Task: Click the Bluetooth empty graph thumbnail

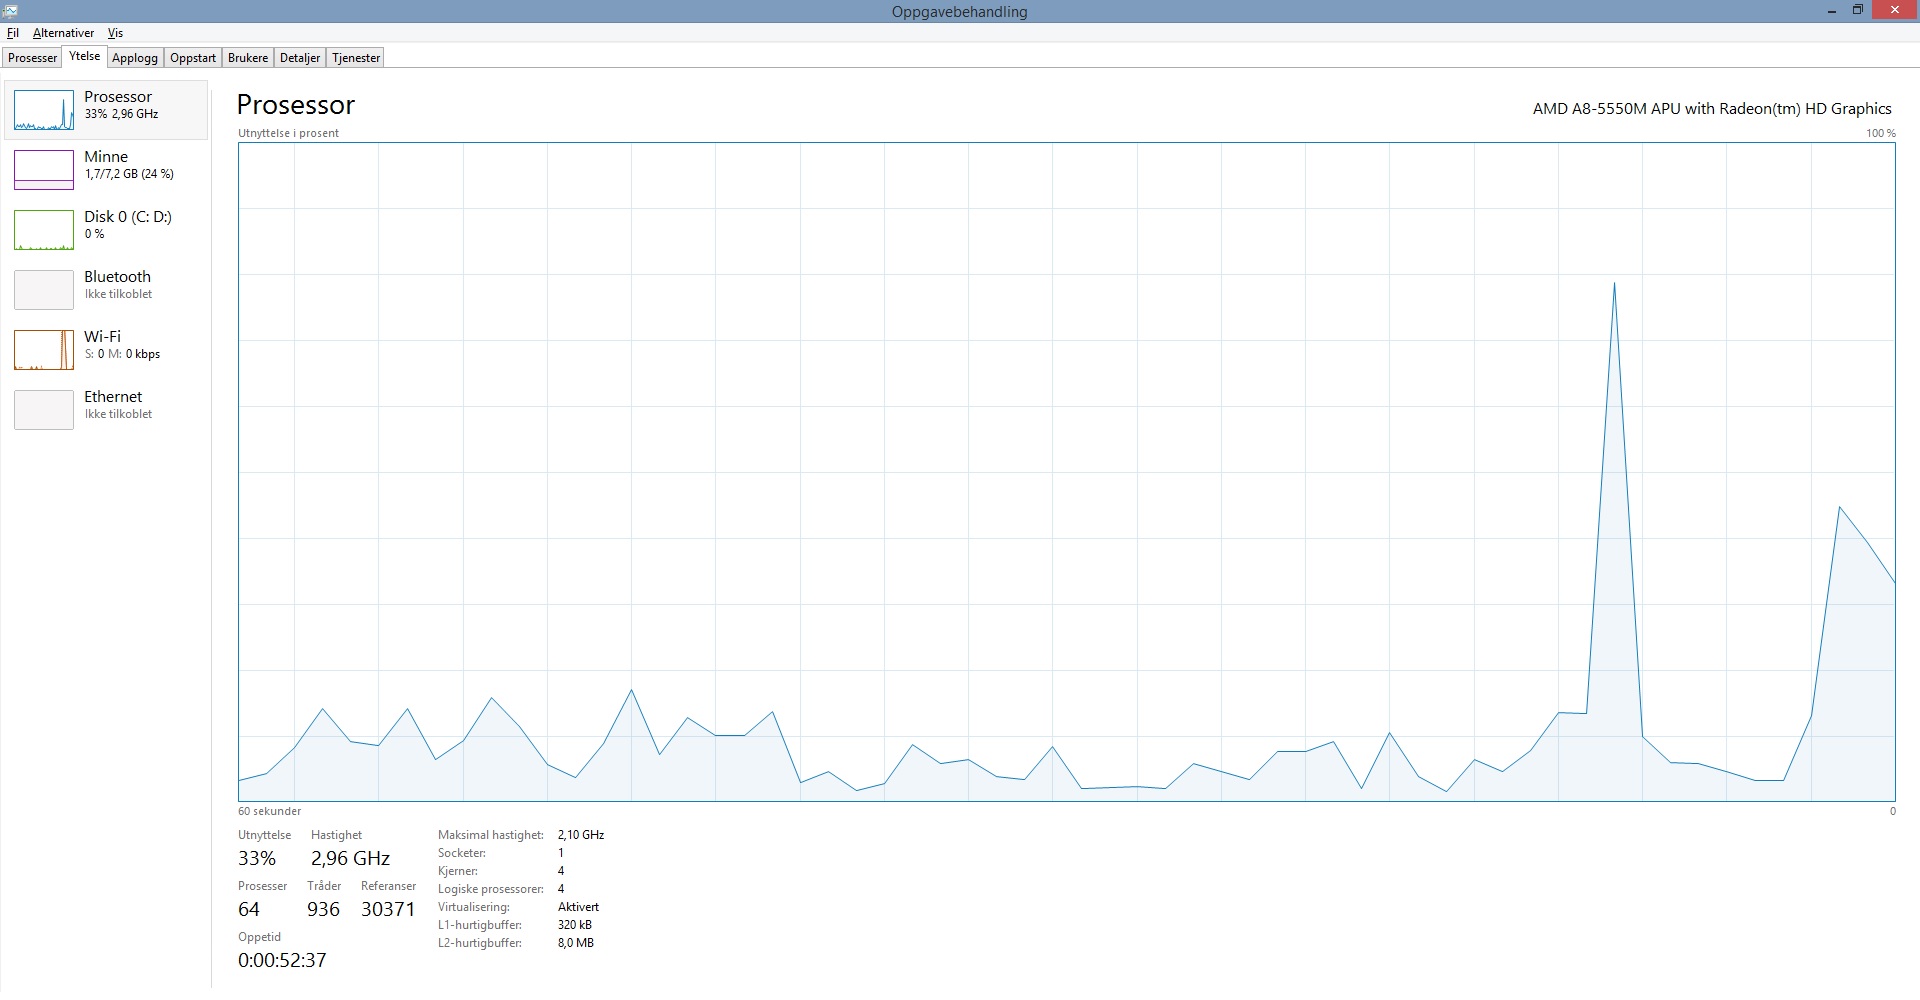Action: pos(44,290)
